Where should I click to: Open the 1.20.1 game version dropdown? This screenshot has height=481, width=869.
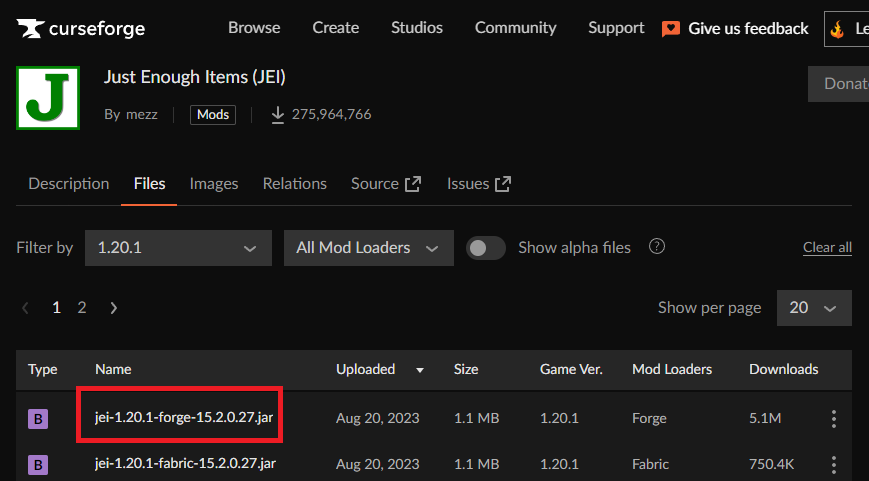point(178,248)
